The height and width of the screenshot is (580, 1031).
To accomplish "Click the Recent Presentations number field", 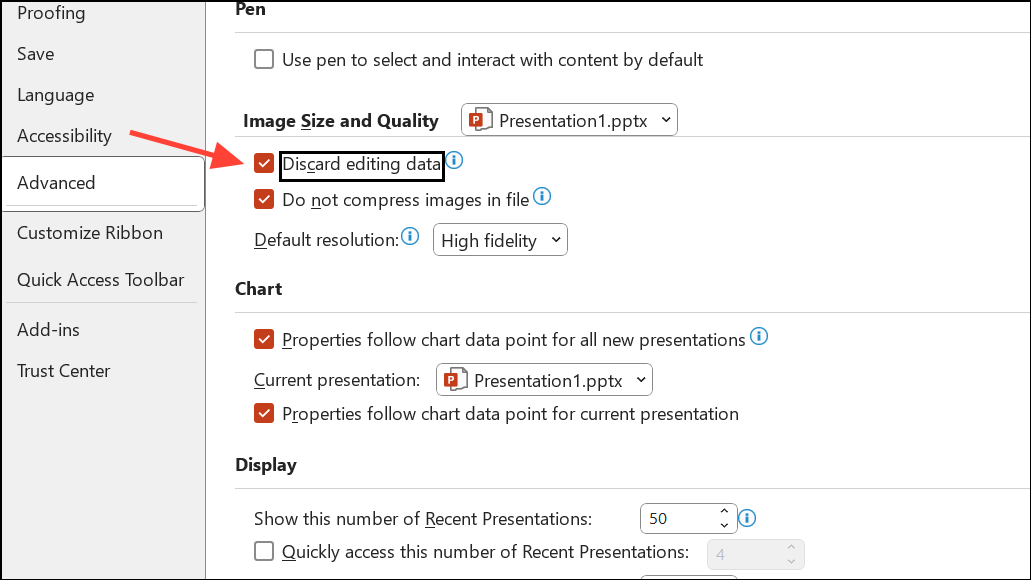I will click(x=677, y=519).
